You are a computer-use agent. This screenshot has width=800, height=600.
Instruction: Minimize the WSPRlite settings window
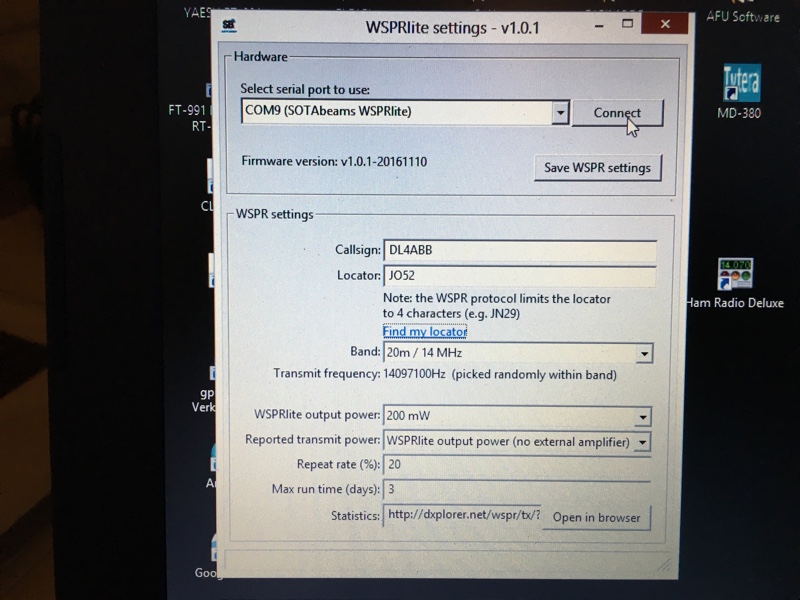click(x=599, y=25)
